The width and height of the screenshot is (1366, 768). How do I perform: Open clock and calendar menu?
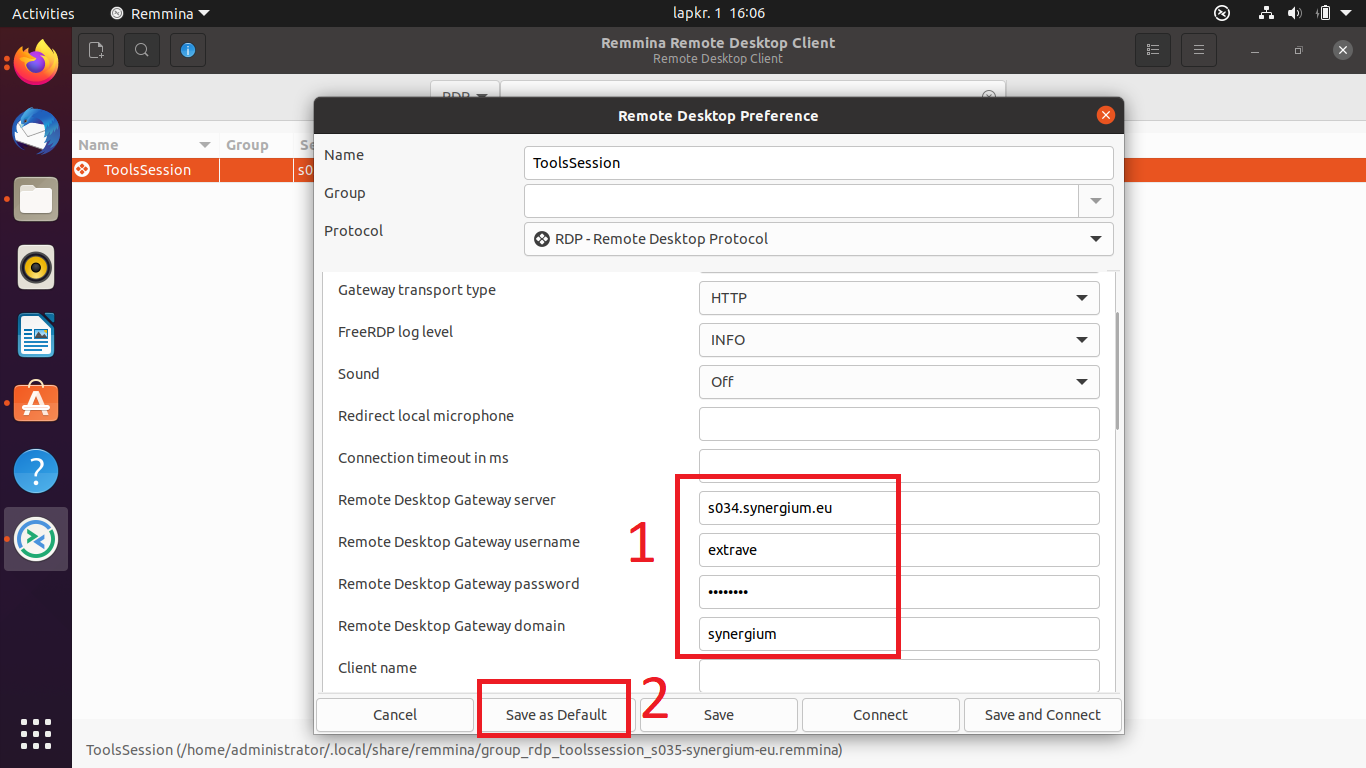[x=719, y=13]
